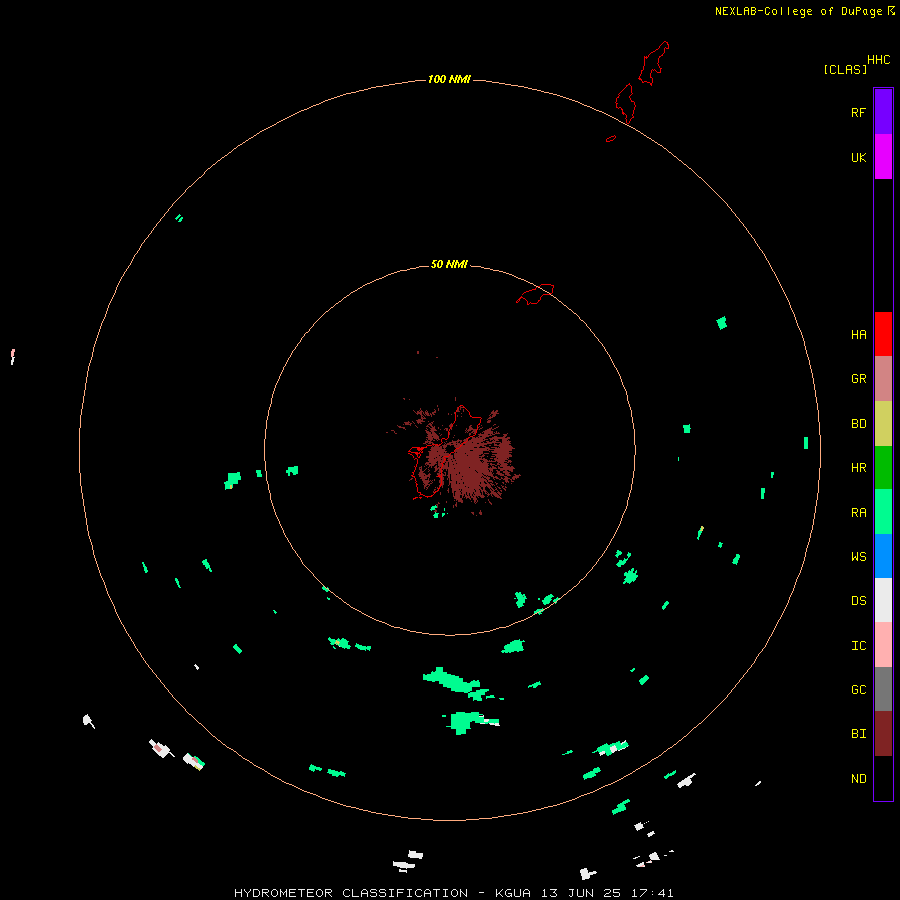Click the HR dark green swatch
Image resolution: width=900 pixels, height=900 pixels.
click(883, 468)
